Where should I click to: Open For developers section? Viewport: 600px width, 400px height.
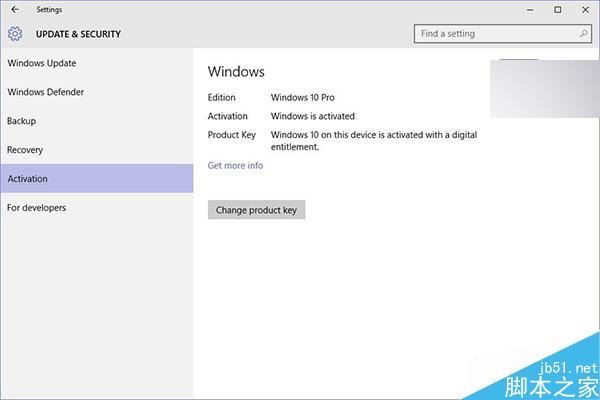click(x=96, y=207)
